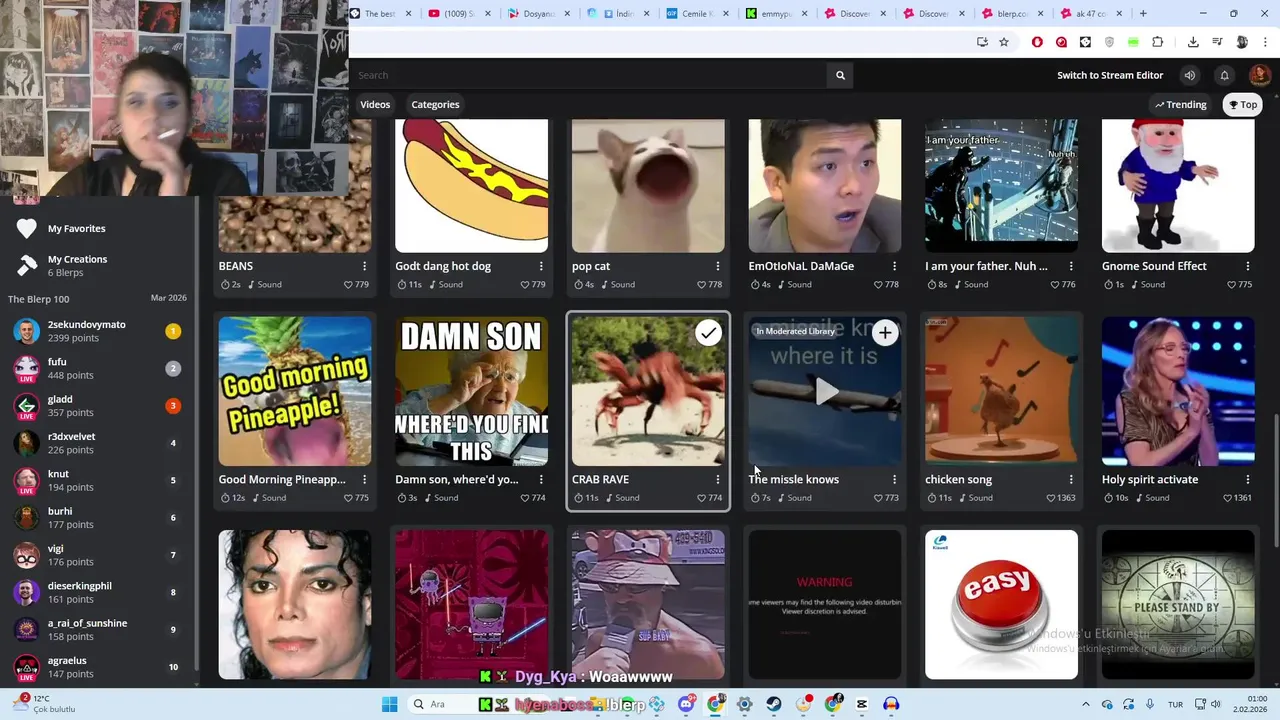Click The Blerp 100 heading
Screen dimensions: 1280x720
click(x=39, y=299)
